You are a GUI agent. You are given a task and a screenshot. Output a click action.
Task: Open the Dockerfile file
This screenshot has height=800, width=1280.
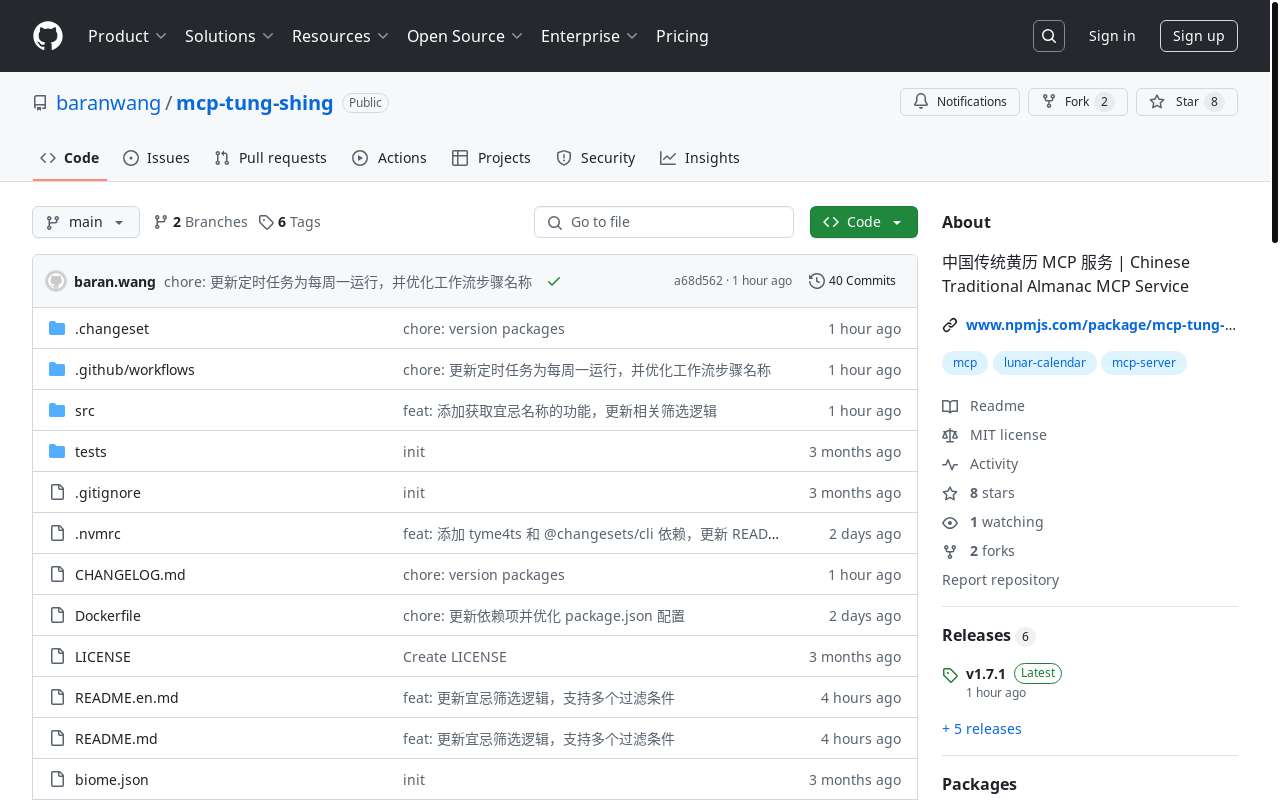coord(108,616)
